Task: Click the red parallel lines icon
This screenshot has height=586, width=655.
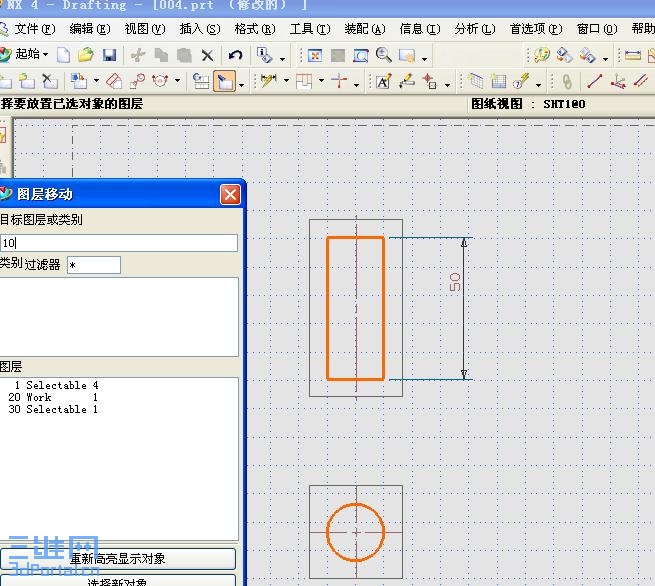Action: point(640,81)
